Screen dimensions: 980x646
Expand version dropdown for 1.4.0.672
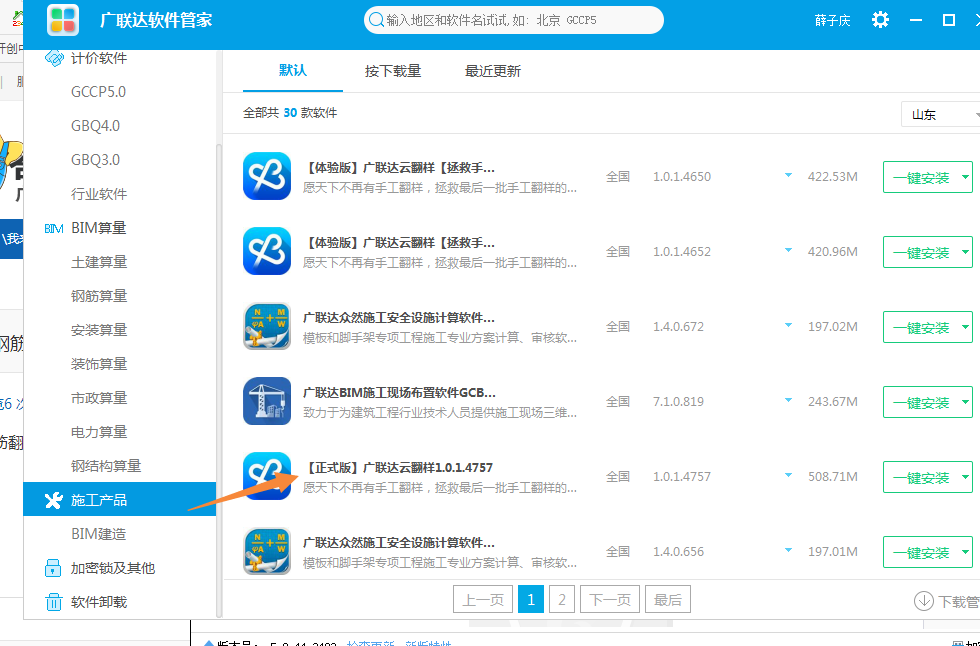[x=788, y=325]
